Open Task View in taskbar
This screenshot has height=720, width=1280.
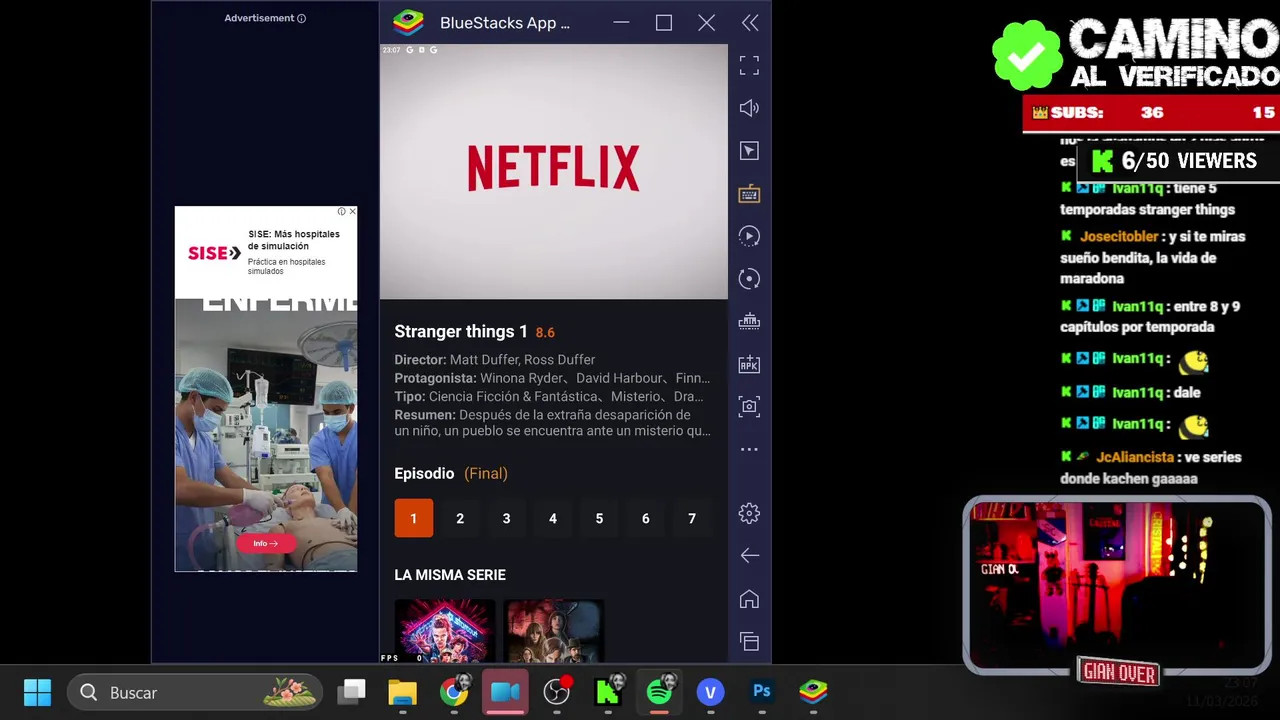(351, 692)
